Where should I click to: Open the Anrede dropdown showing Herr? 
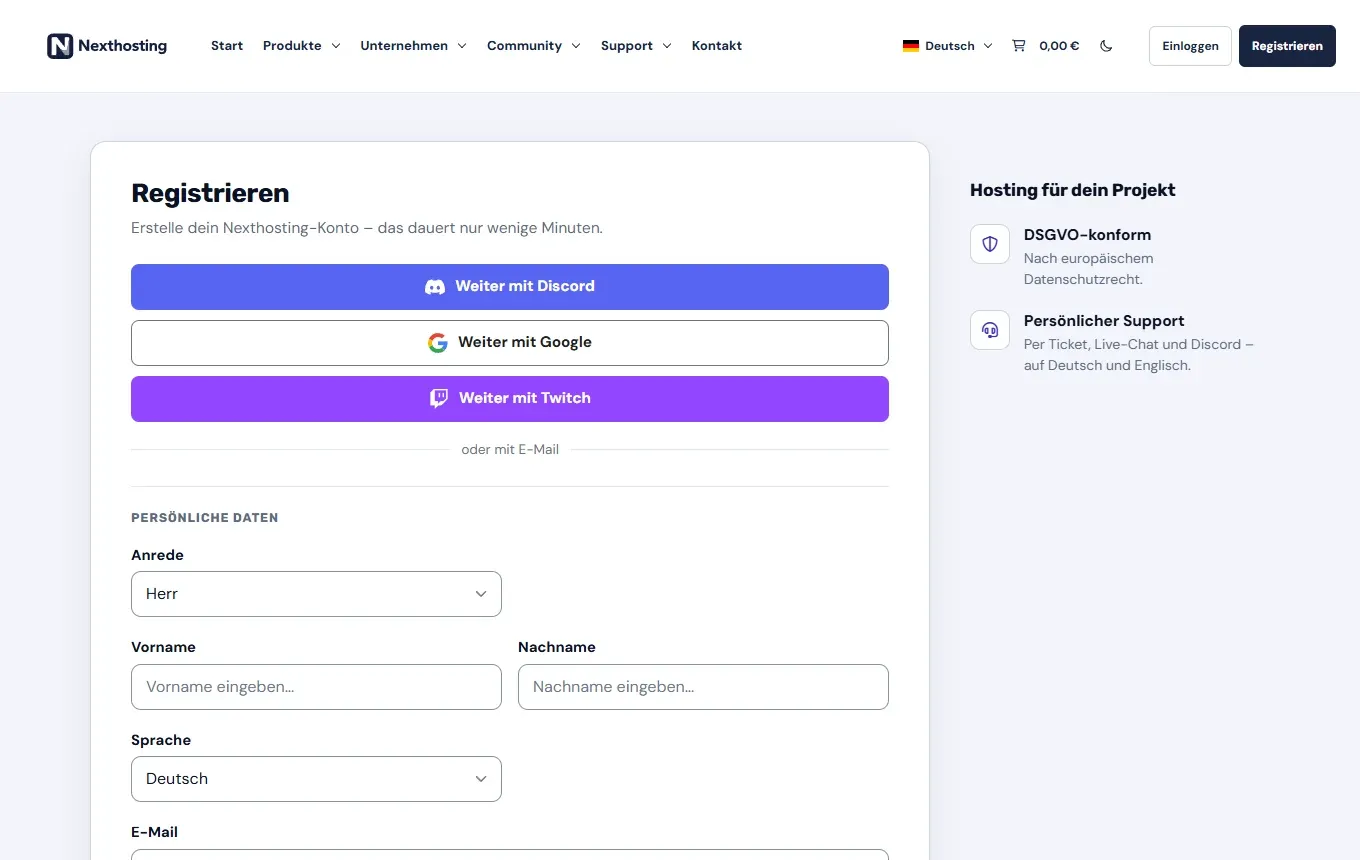(316, 594)
